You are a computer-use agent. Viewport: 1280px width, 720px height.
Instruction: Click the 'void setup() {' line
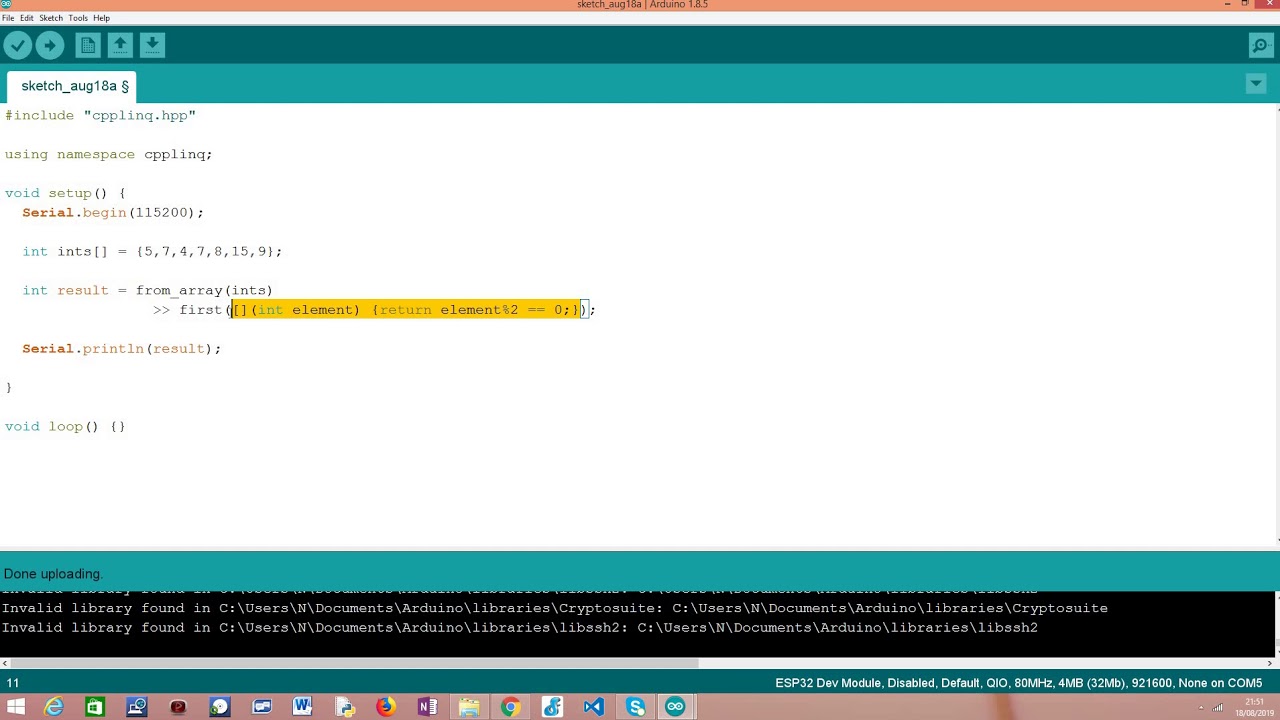pos(65,193)
